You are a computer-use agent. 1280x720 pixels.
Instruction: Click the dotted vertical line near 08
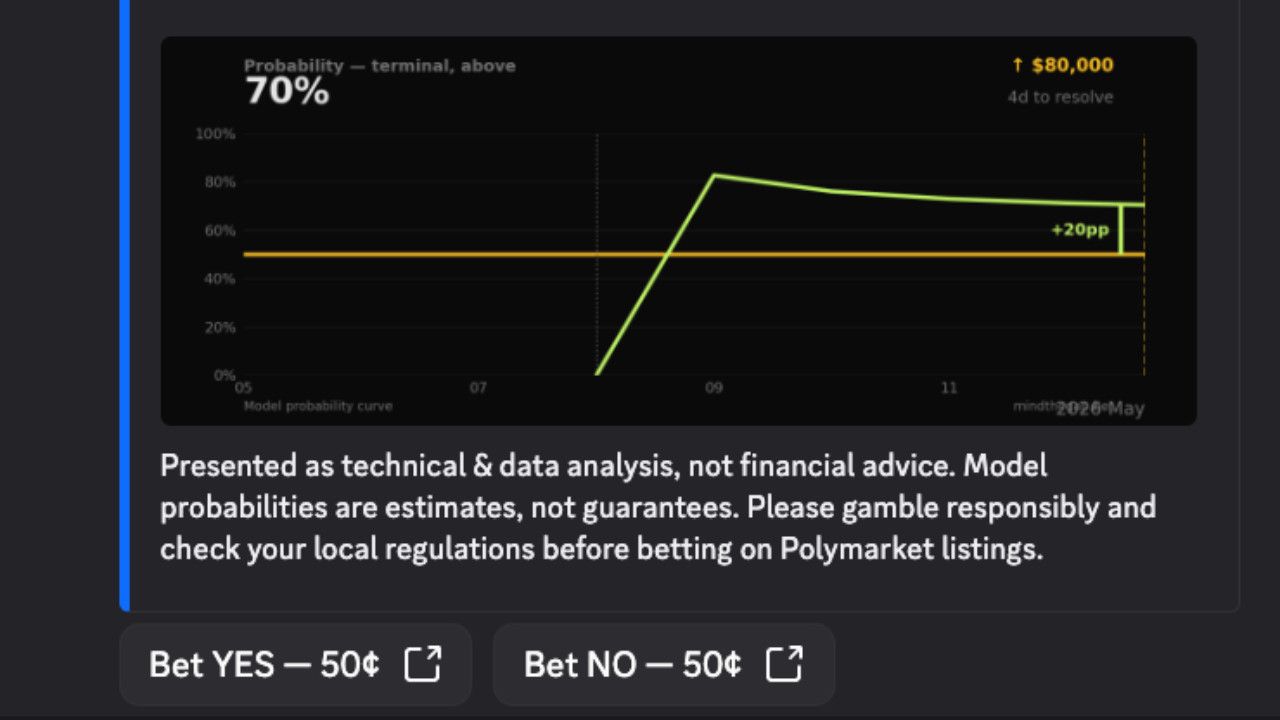coord(597,254)
